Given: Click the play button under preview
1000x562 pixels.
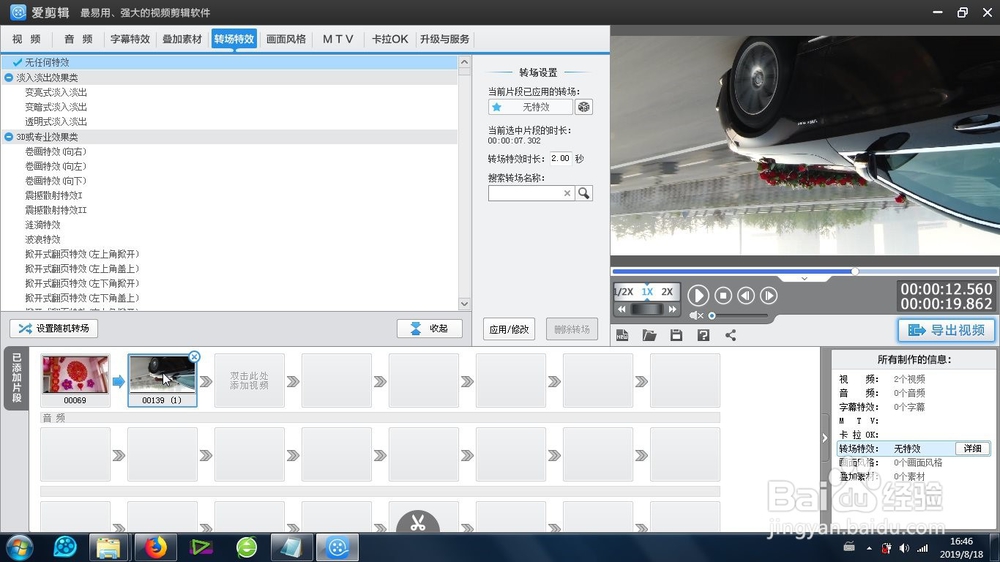Looking at the screenshot, I should click(x=698, y=295).
